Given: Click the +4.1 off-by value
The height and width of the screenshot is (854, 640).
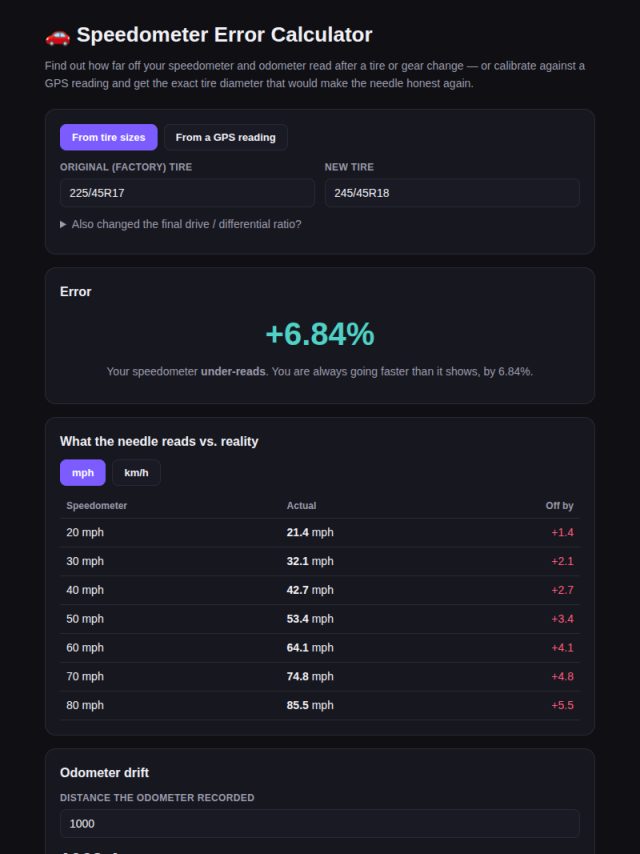Looking at the screenshot, I should click(562, 648).
